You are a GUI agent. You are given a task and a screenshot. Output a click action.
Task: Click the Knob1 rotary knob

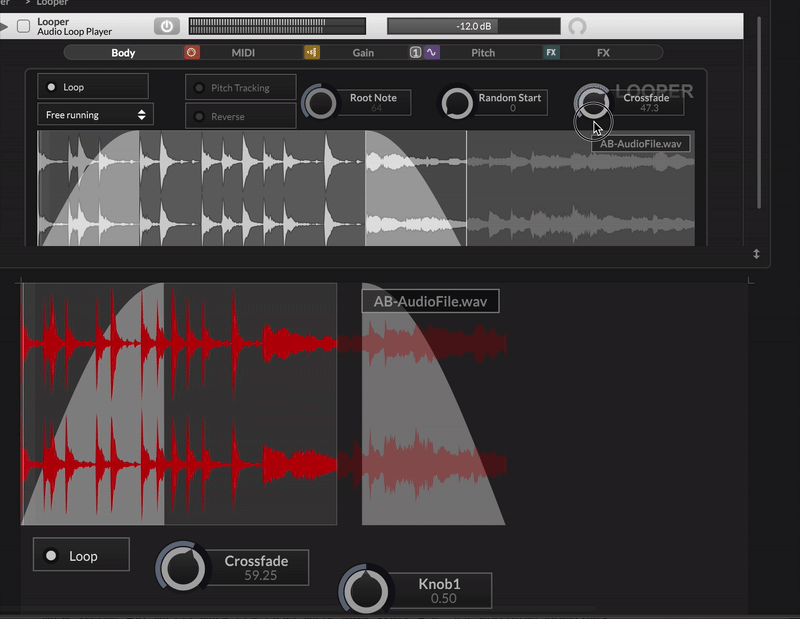click(x=364, y=590)
